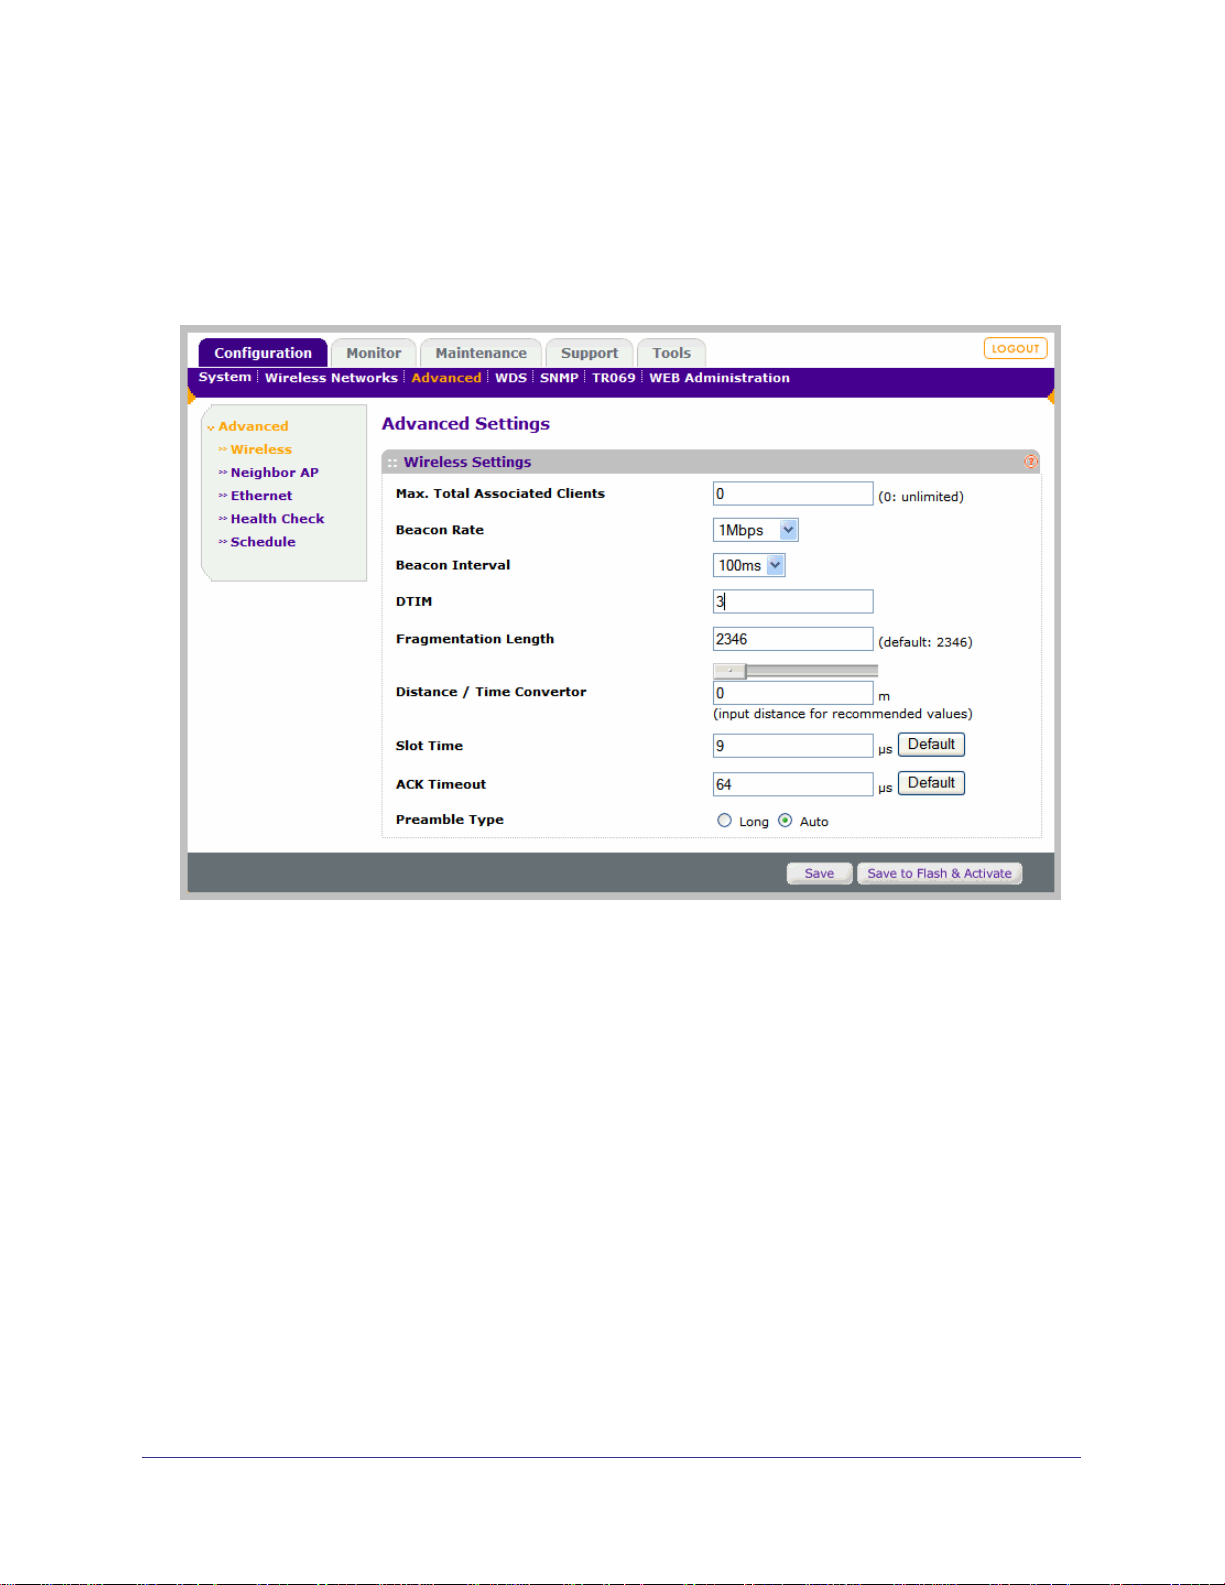Open the Beacon Interval dropdown
Image resolution: width=1225 pixels, height=1585 pixels.
tap(749, 565)
